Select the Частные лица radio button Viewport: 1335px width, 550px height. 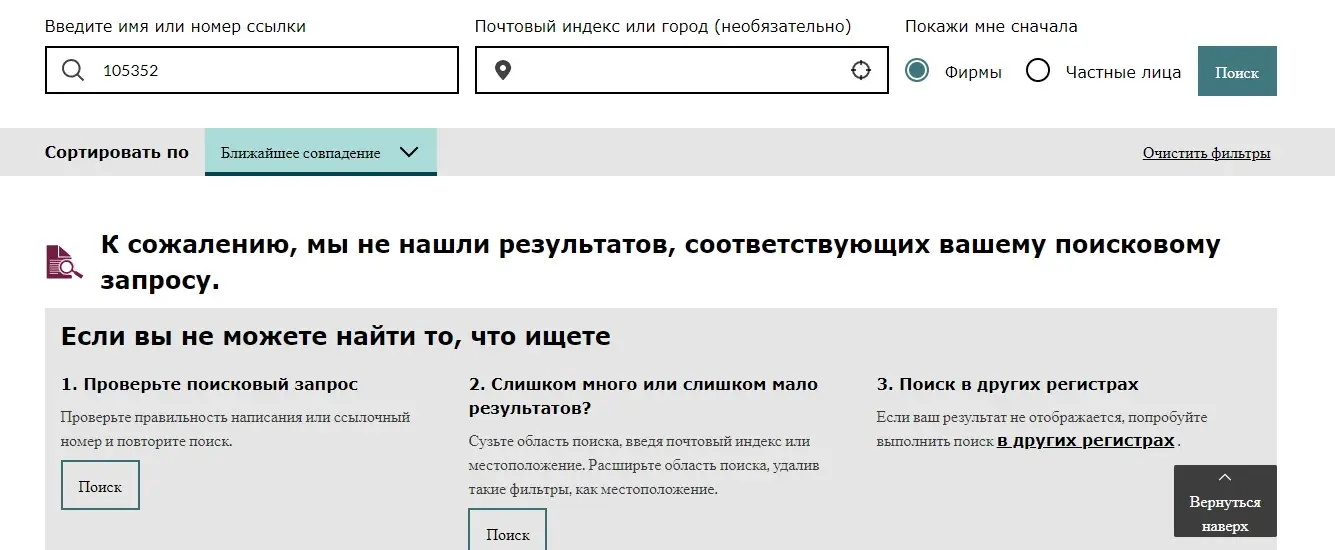[1038, 71]
